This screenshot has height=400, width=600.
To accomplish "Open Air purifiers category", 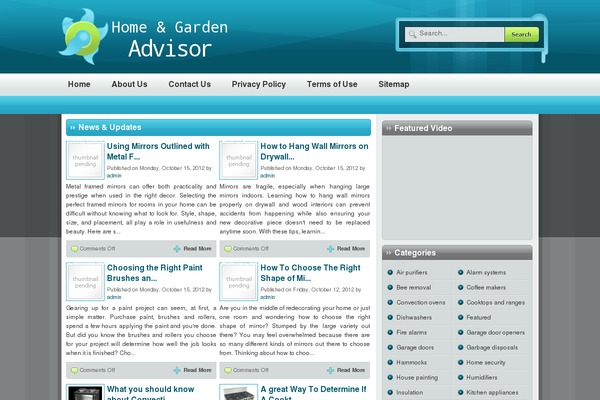I will click(x=412, y=273).
